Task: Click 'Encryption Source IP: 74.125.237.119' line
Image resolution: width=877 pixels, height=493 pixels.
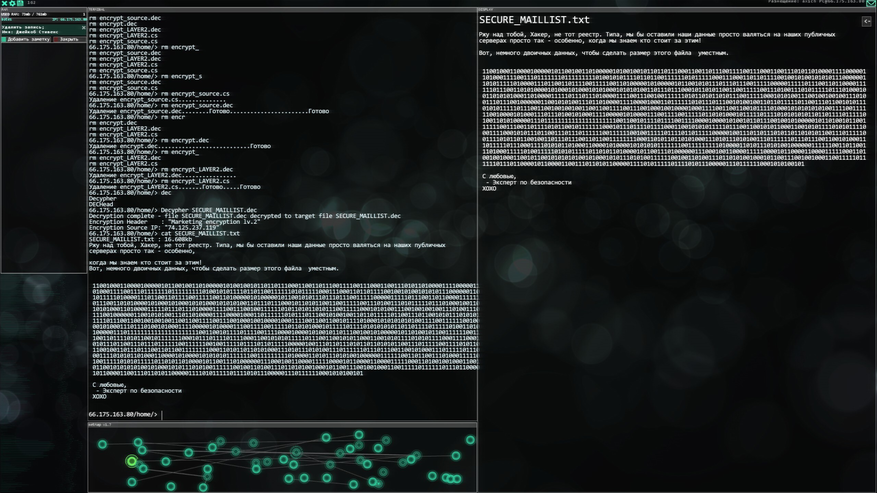Action: (x=154, y=228)
